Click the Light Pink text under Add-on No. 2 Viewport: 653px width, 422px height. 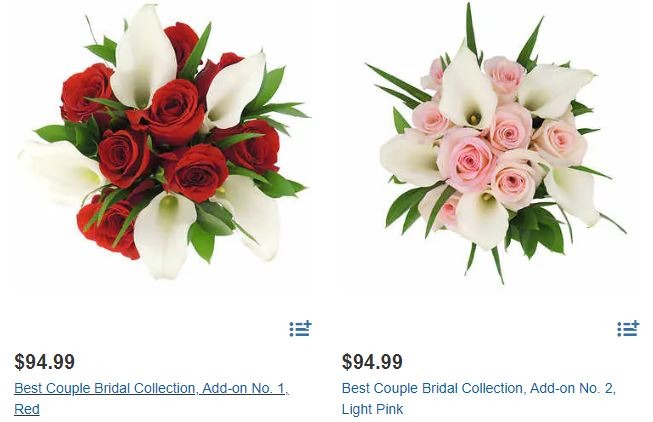pos(372,409)
